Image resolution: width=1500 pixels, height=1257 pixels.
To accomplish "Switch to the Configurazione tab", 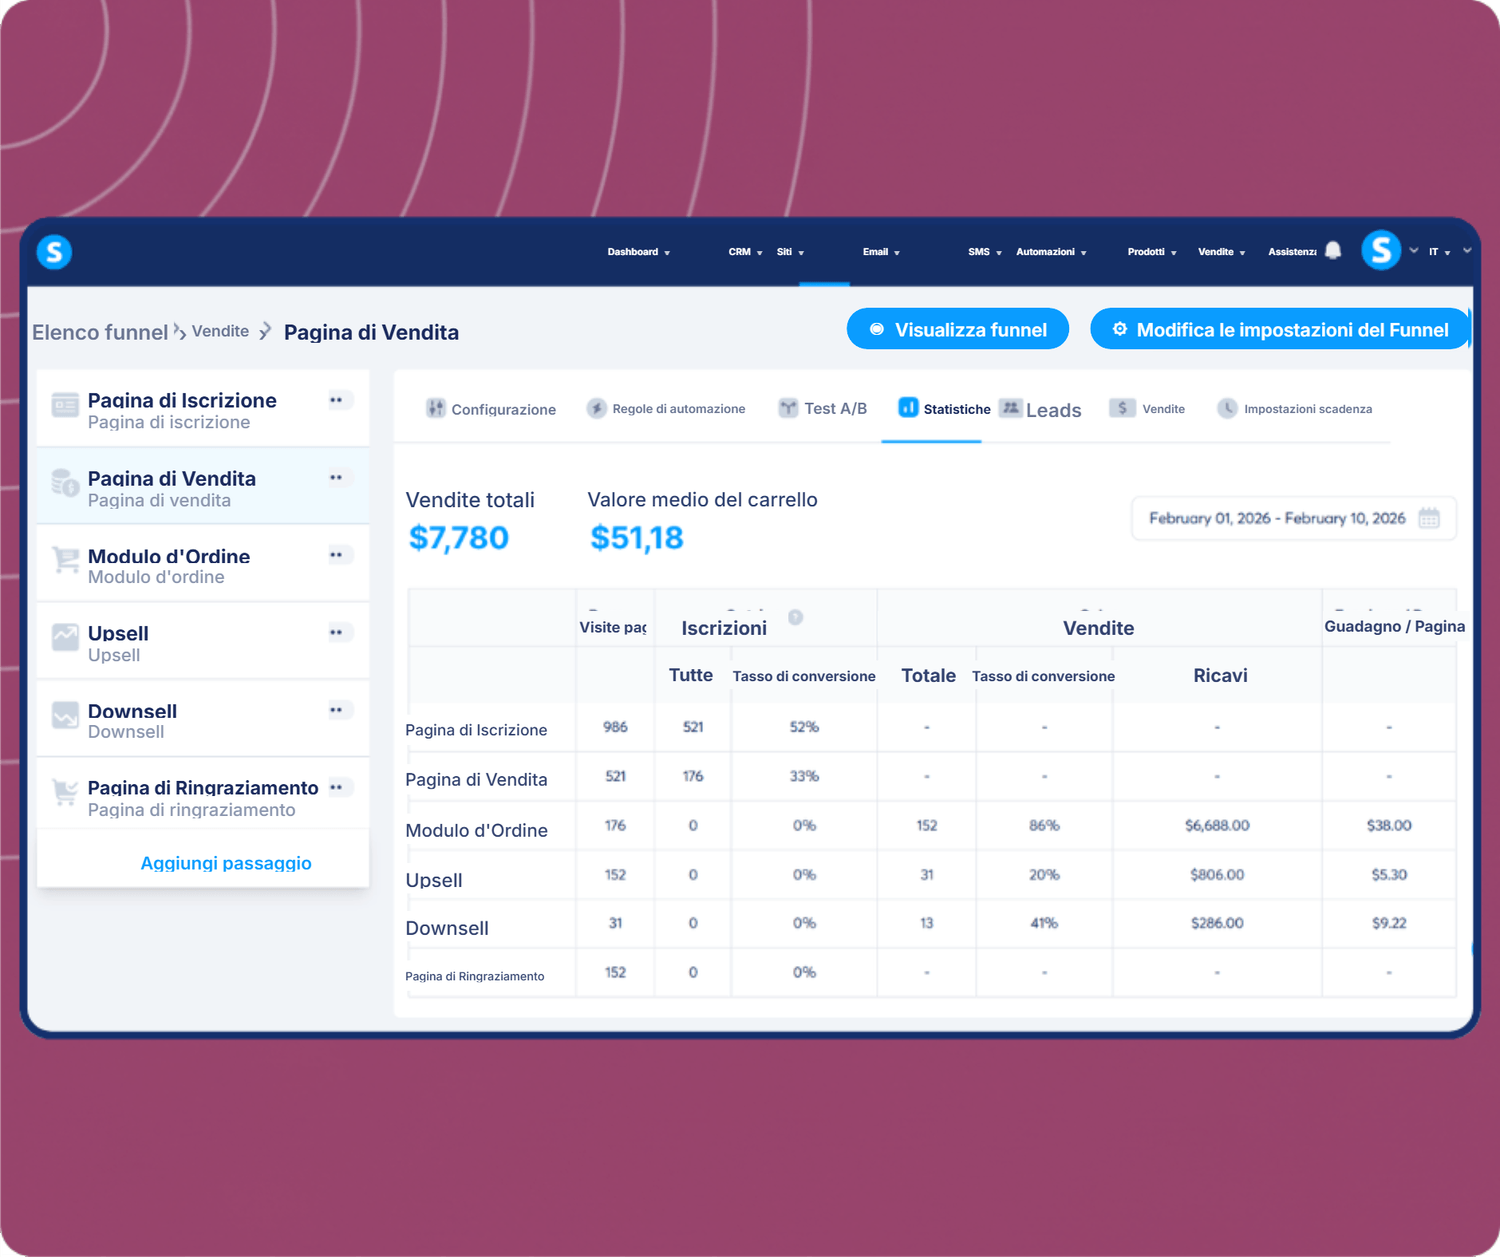I will click(x=491, y=409).
